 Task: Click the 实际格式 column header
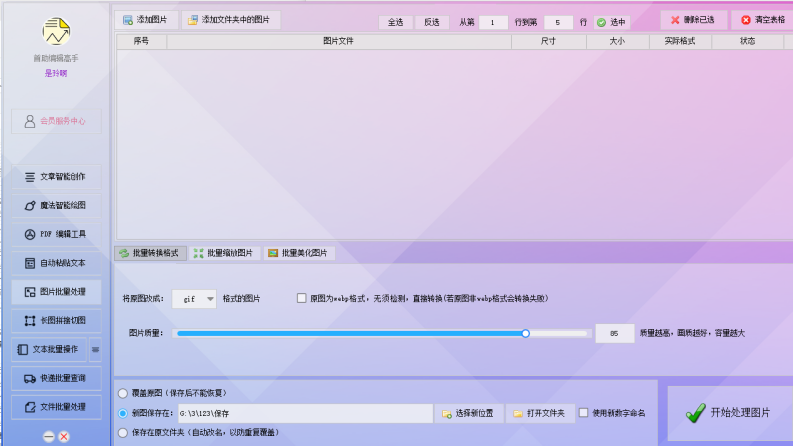tap(680, 41)
